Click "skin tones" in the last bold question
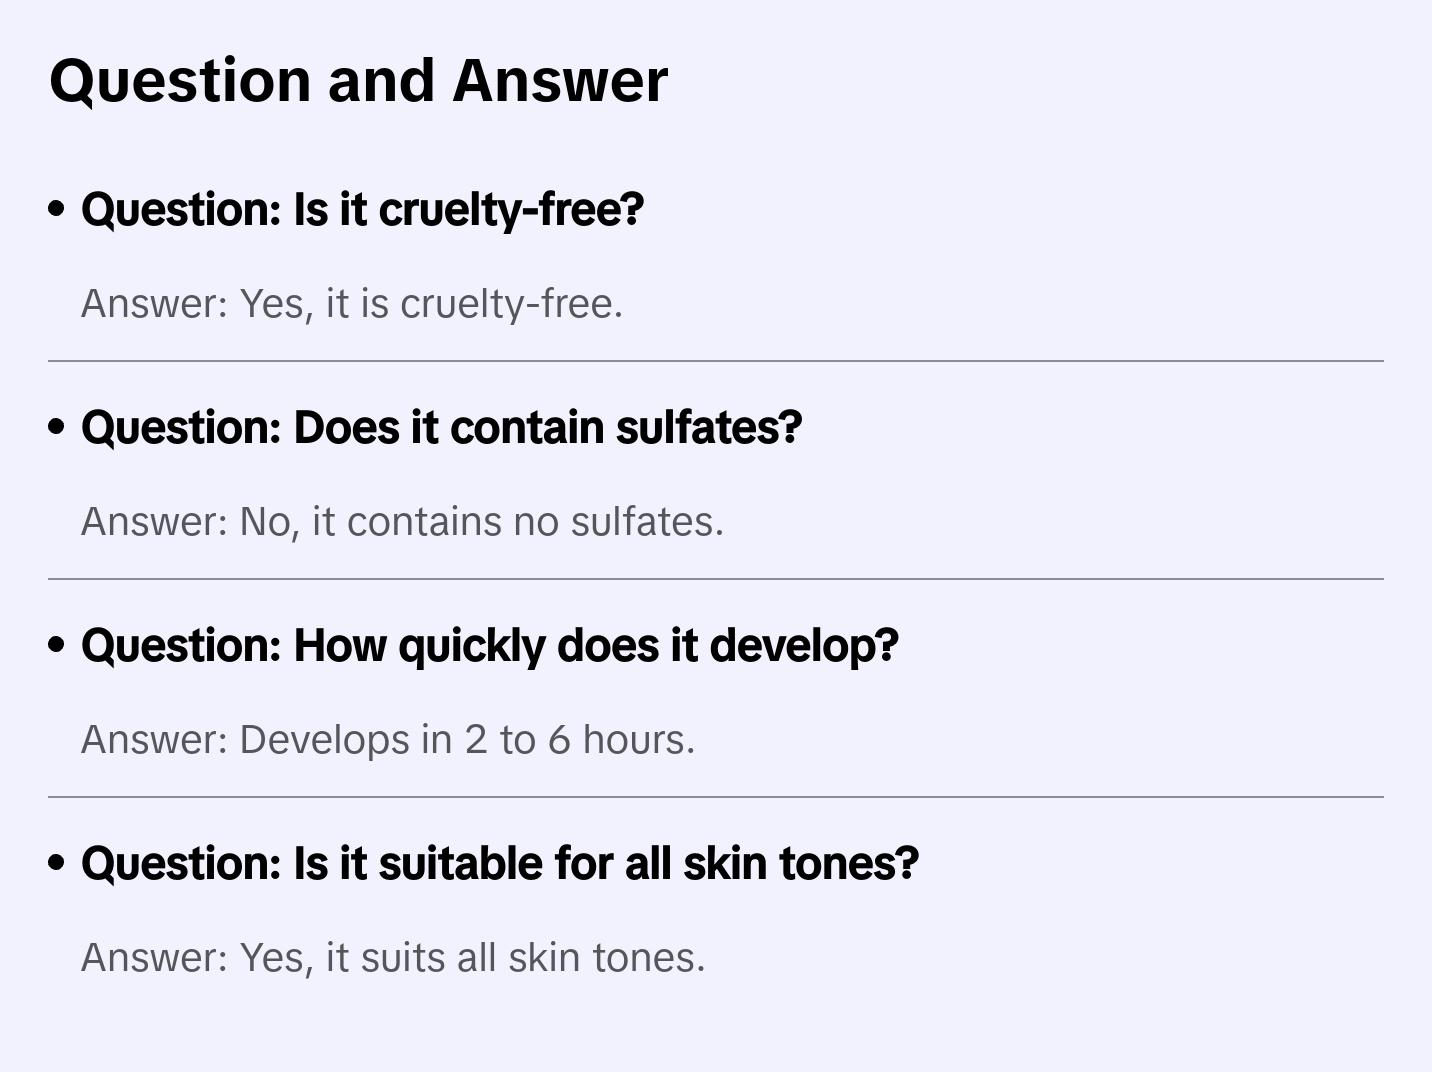 800,863
